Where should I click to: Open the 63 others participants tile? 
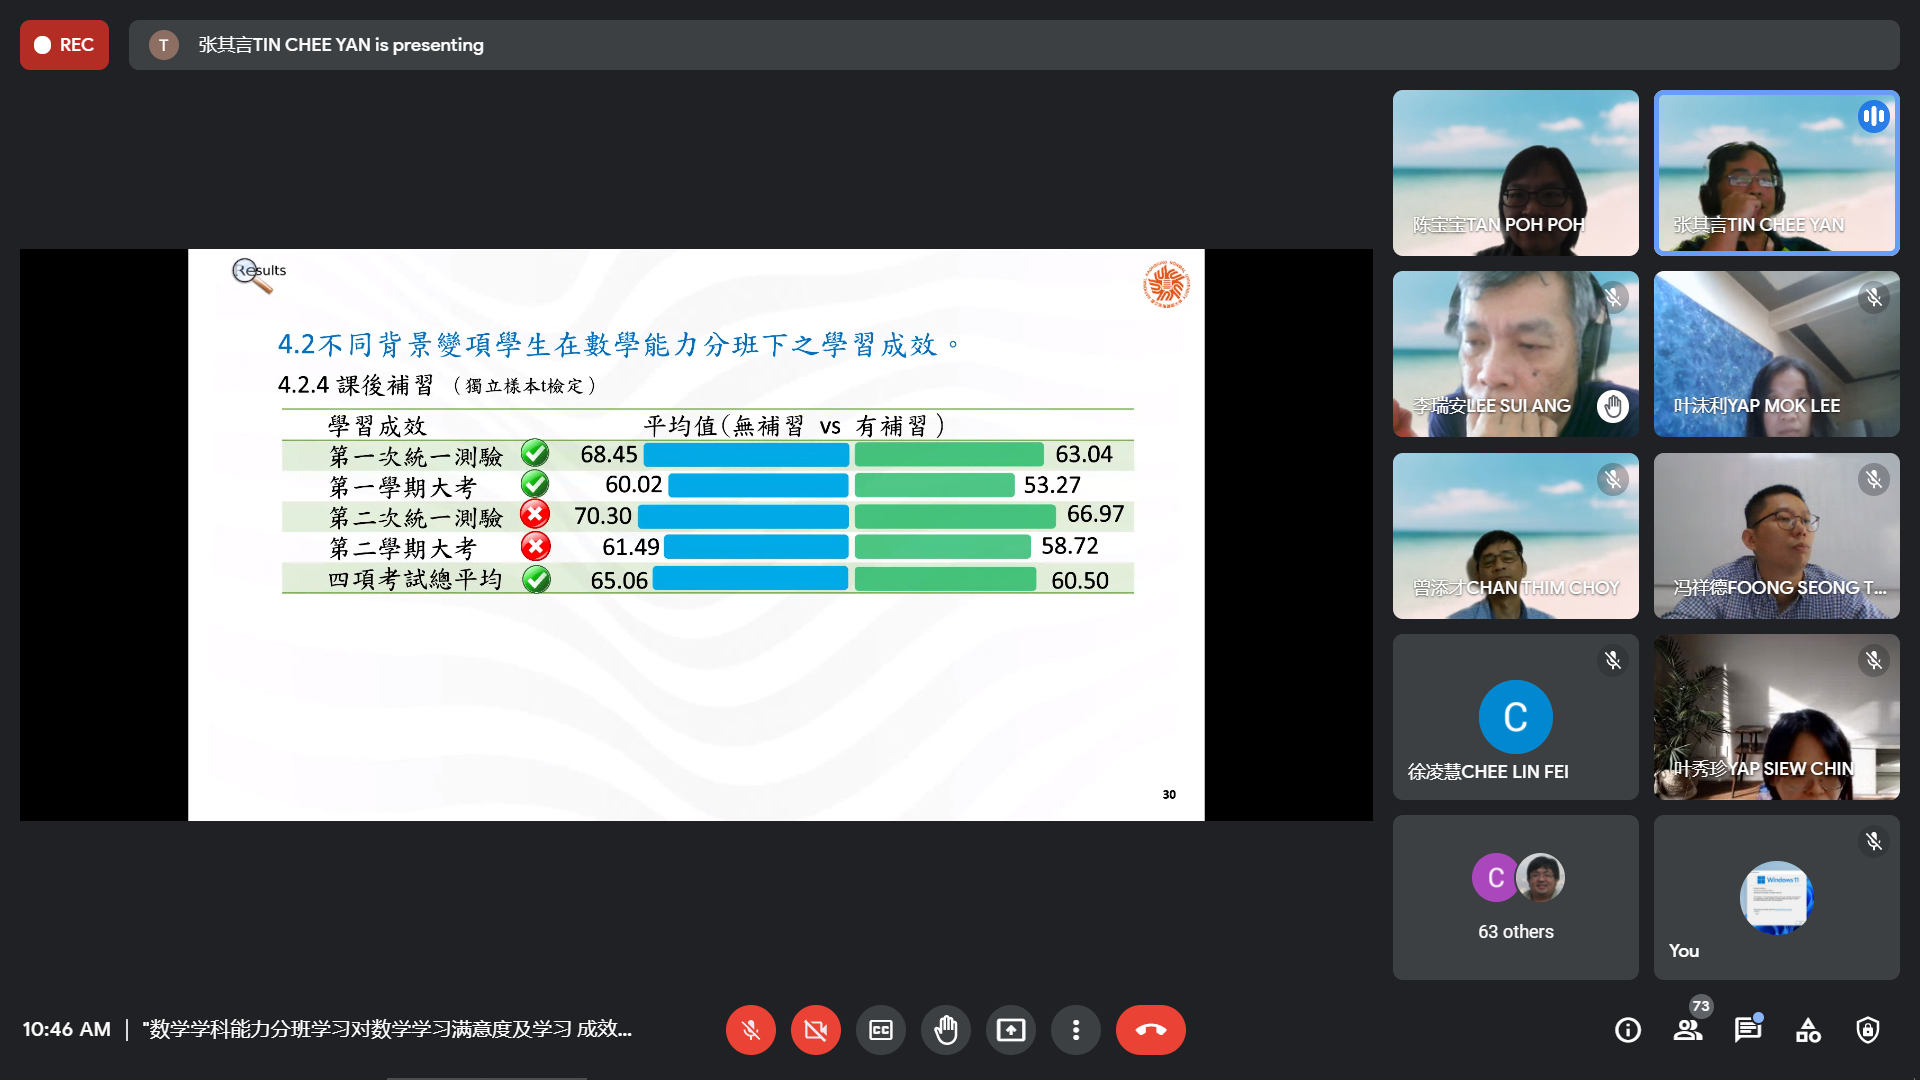point(1516,898)
